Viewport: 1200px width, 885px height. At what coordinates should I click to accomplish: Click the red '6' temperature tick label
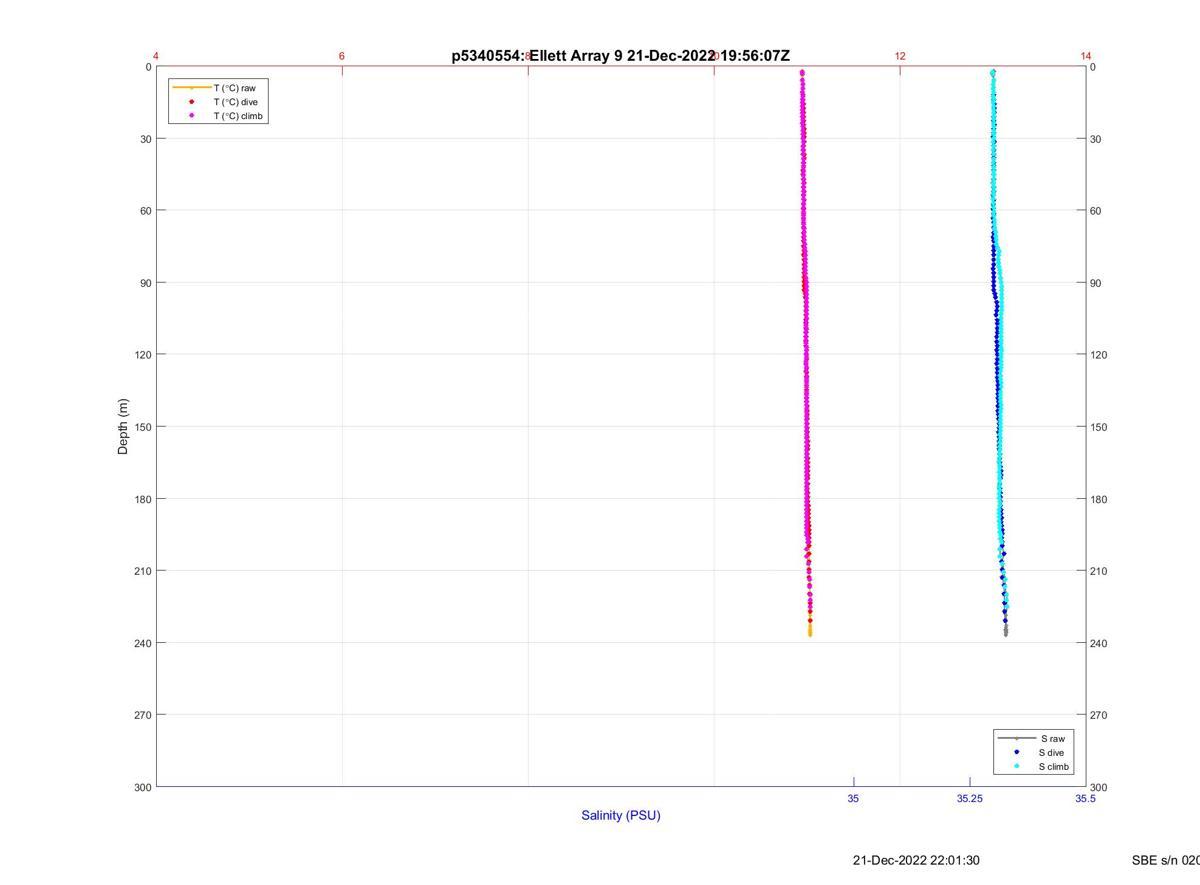pyautogui.click(x=342, y=56)
